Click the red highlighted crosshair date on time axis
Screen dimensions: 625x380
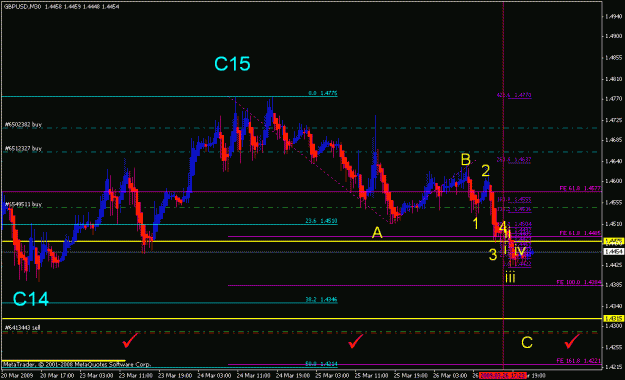[x=503, y=376]
